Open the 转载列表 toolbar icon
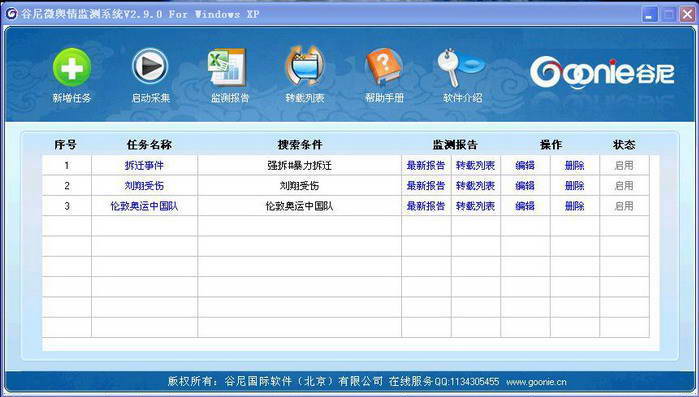699x397 pixels. [305, 67]
